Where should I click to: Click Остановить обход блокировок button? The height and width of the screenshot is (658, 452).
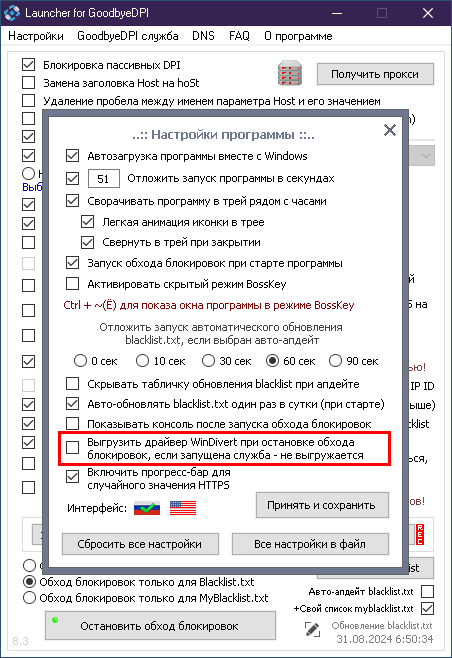[x=160, y=626]
